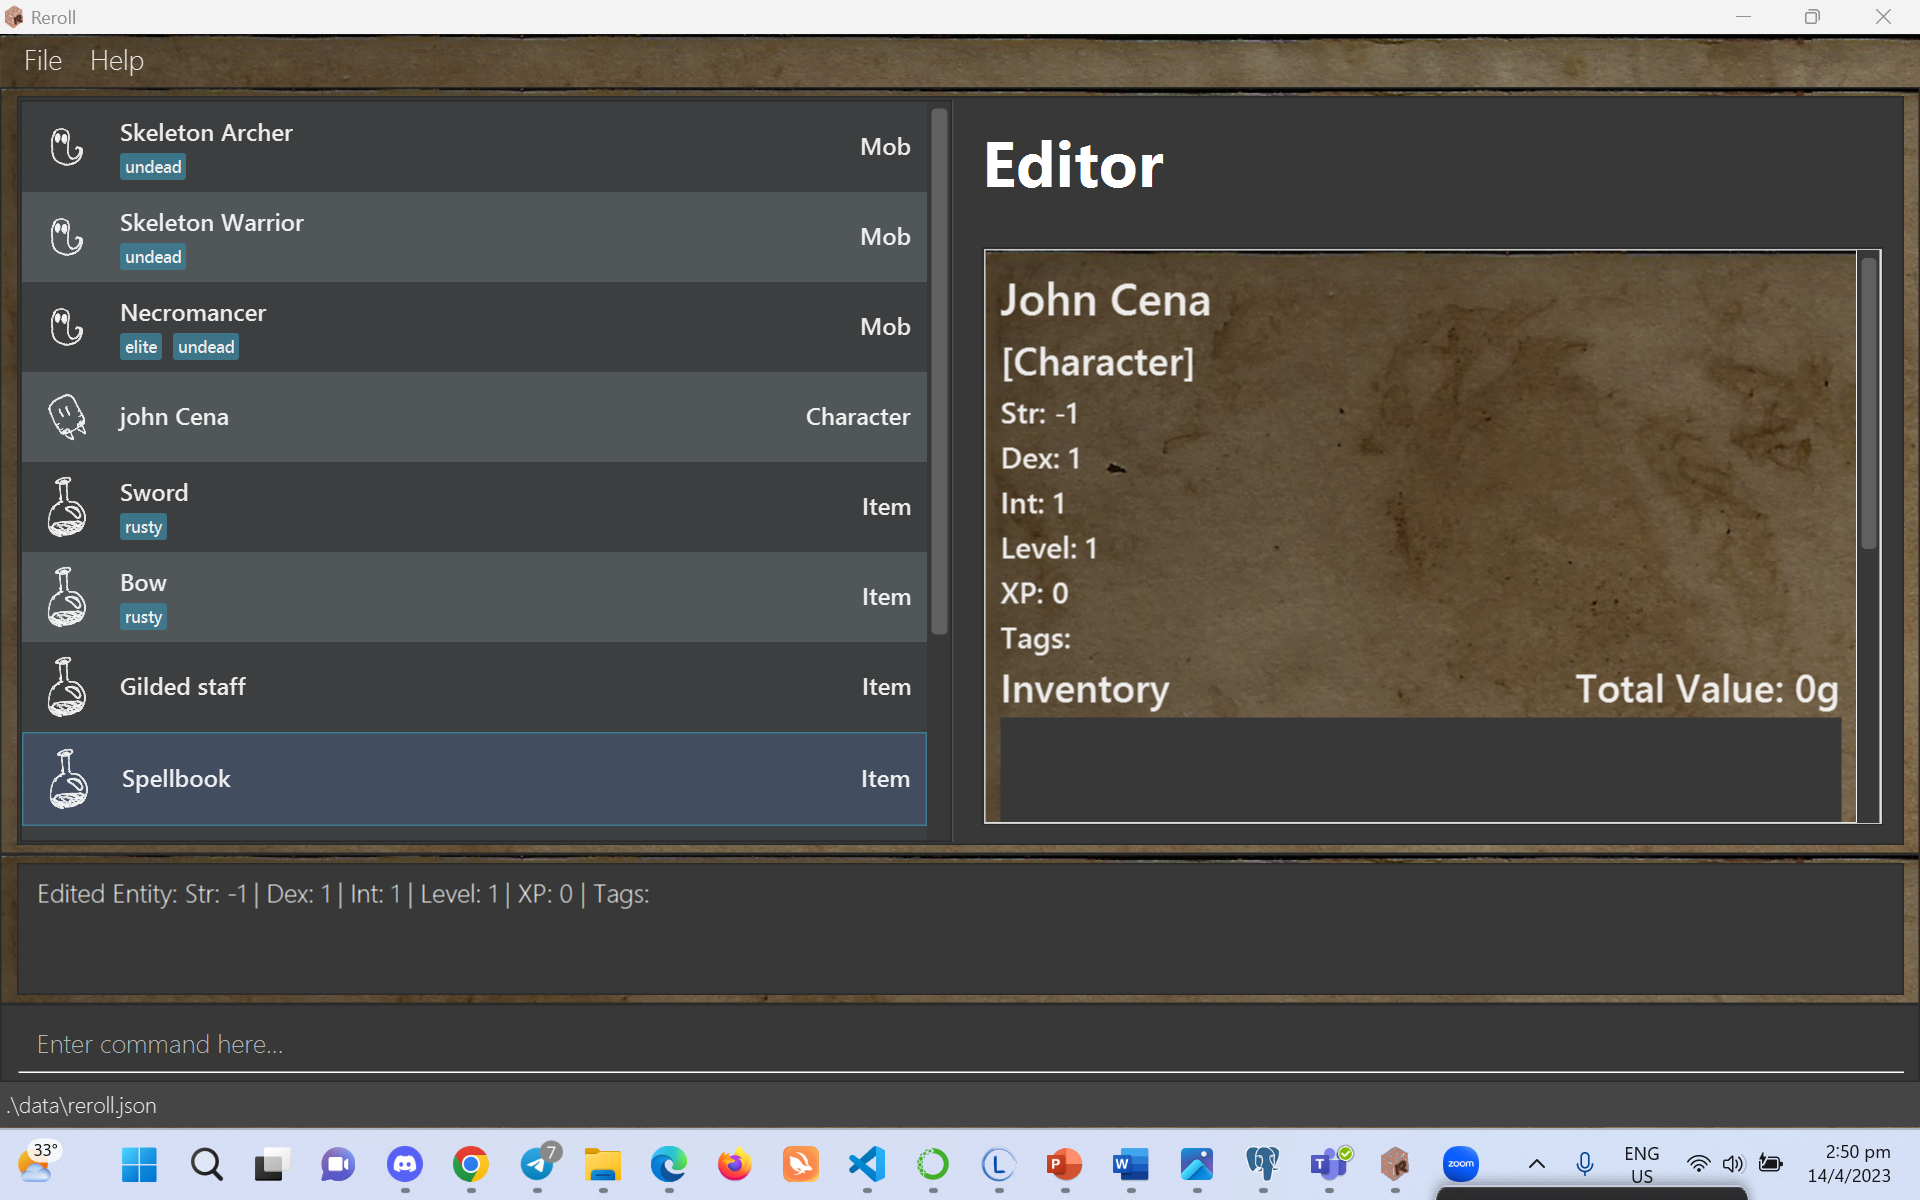Click the entity list vertical scrollbar

point(939,370)
